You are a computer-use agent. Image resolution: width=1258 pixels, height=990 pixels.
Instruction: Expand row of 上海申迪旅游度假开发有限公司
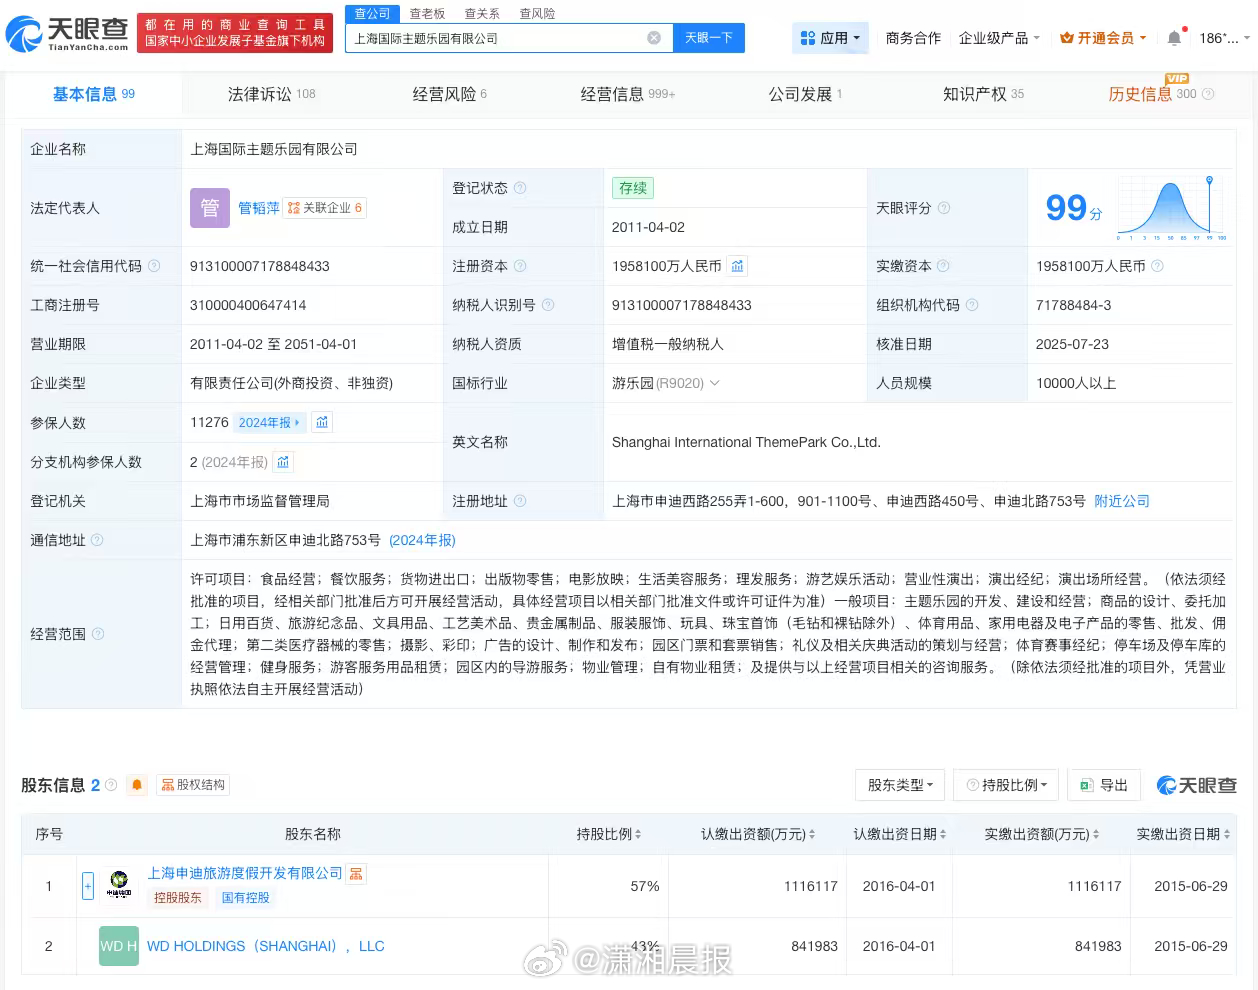[88, 885]
